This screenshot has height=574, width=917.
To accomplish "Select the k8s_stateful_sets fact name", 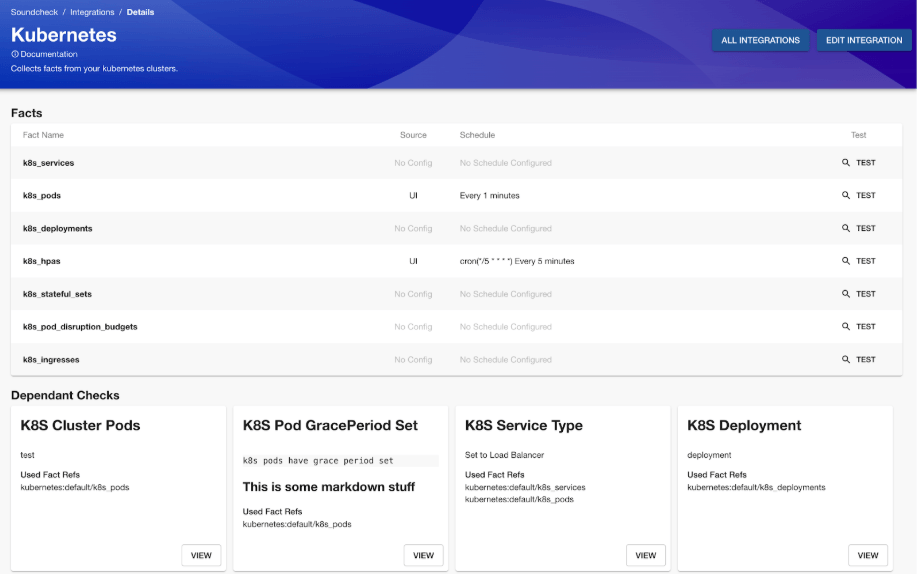I will click(x=57, y=294).
